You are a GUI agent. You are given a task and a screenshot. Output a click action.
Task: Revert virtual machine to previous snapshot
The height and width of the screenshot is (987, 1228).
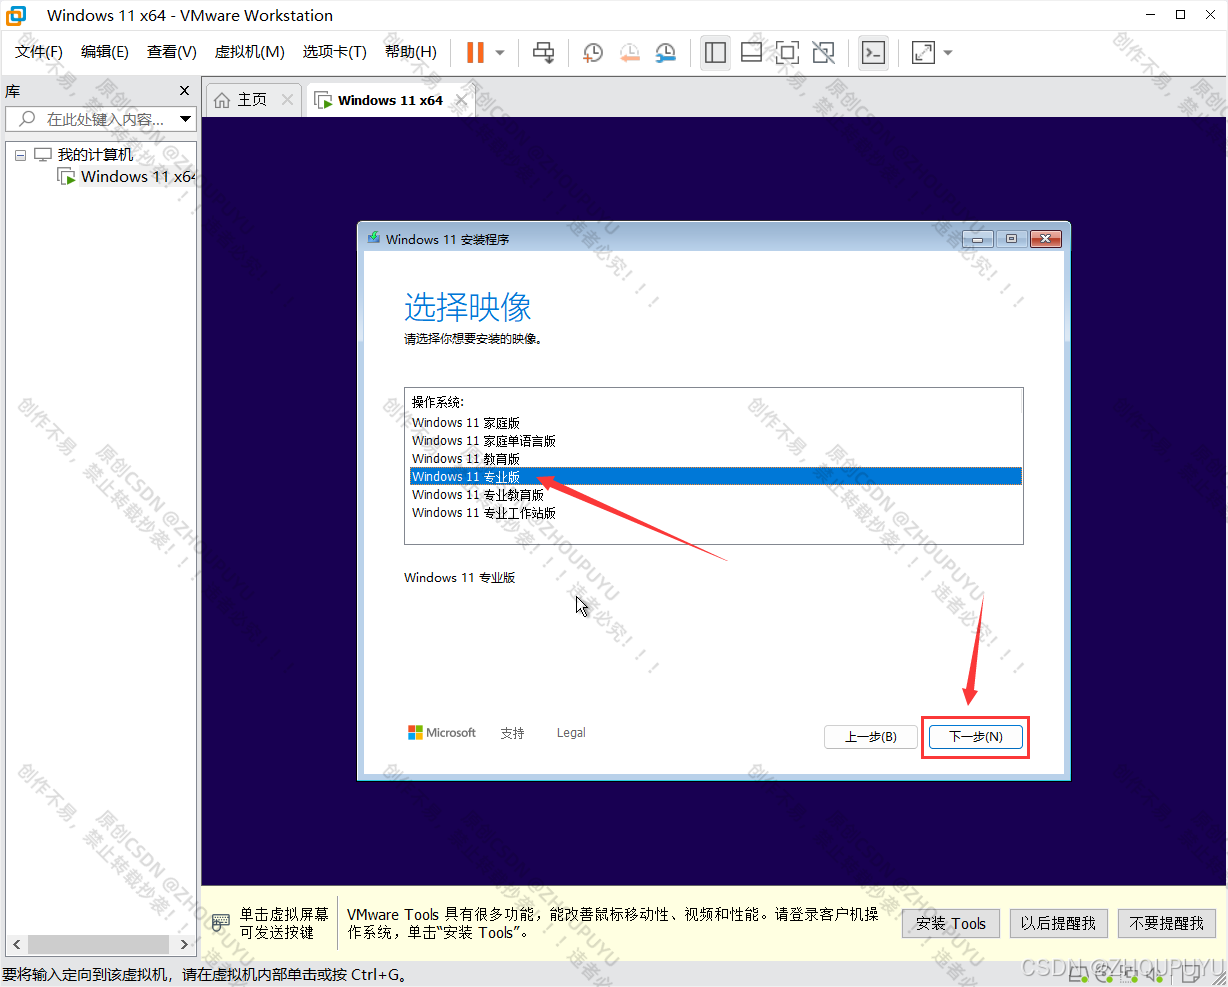point(629,53)
